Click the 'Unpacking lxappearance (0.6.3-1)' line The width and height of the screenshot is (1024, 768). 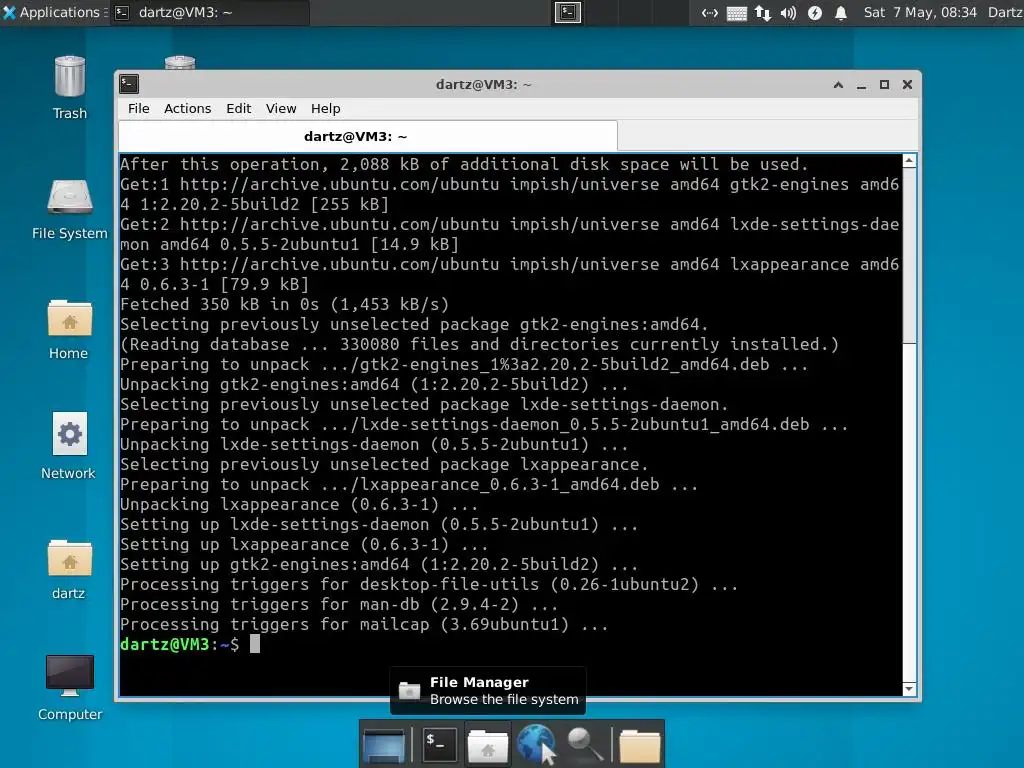(x=298, y=504)
